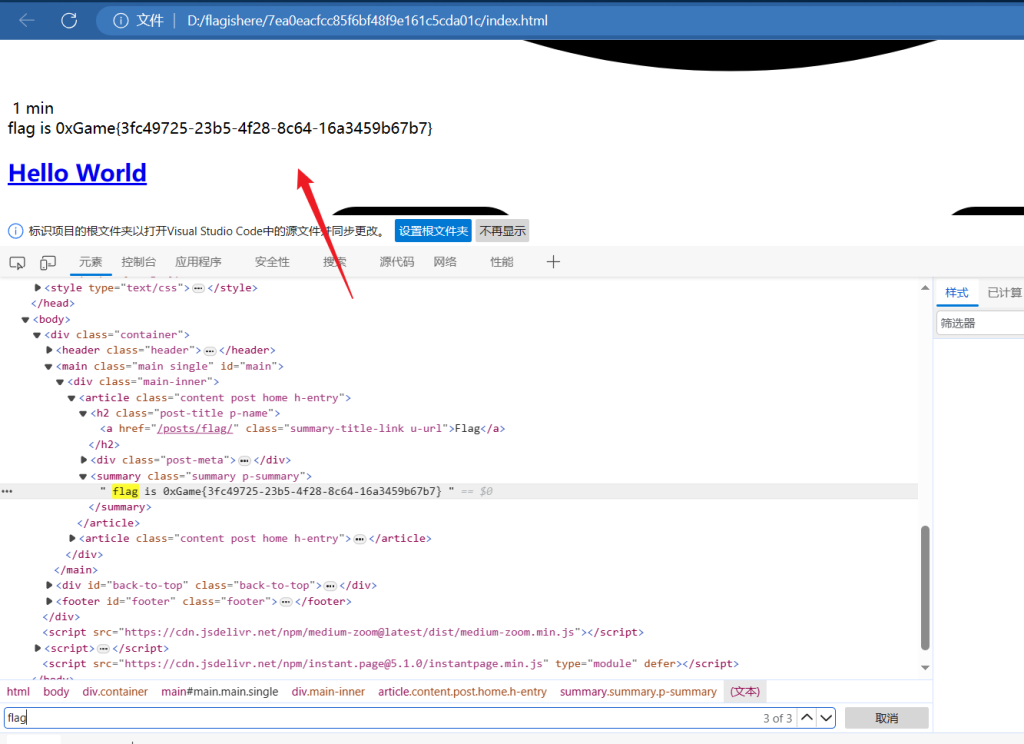Expand the second article's ellipsis badge
This screenshot has height=744, width=1024.
360,539
